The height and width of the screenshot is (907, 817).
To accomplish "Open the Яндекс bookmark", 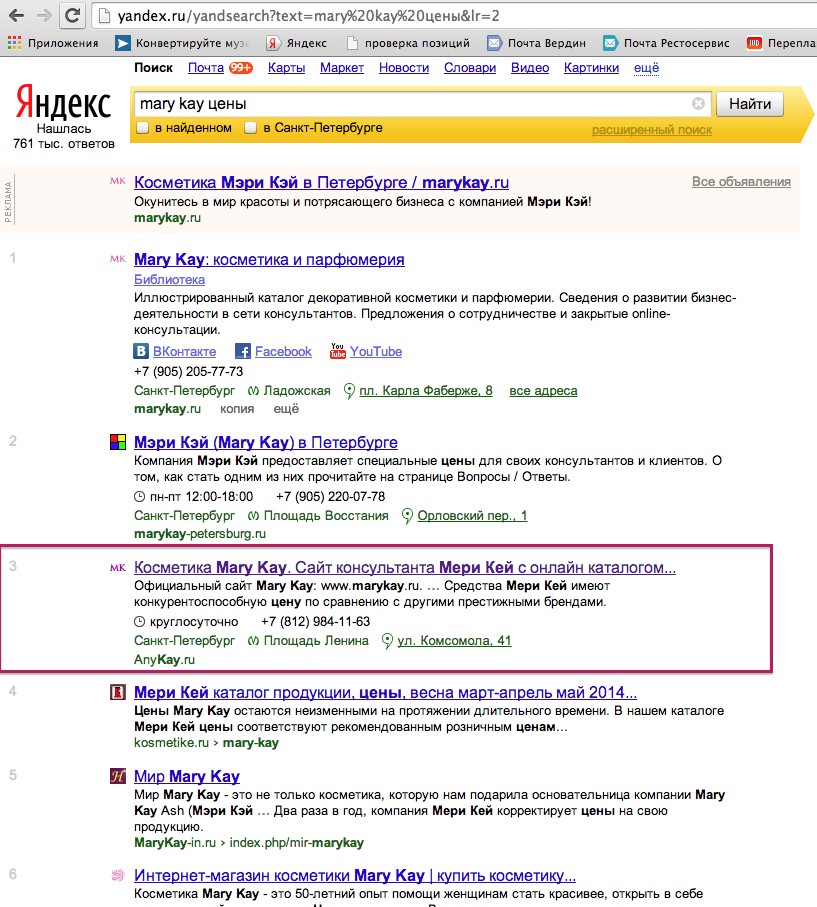I will pyautogui.click(x=297, y=43).
